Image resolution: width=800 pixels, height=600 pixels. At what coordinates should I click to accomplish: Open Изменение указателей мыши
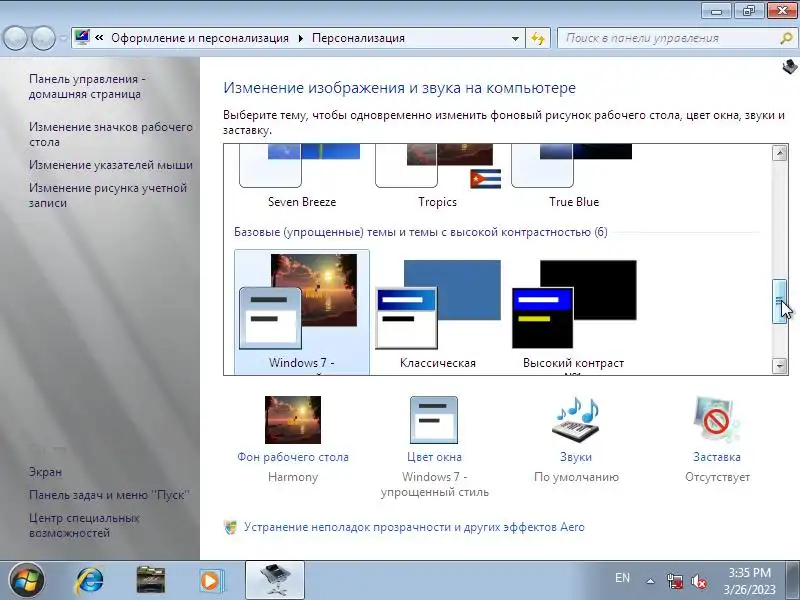point(111,165)
